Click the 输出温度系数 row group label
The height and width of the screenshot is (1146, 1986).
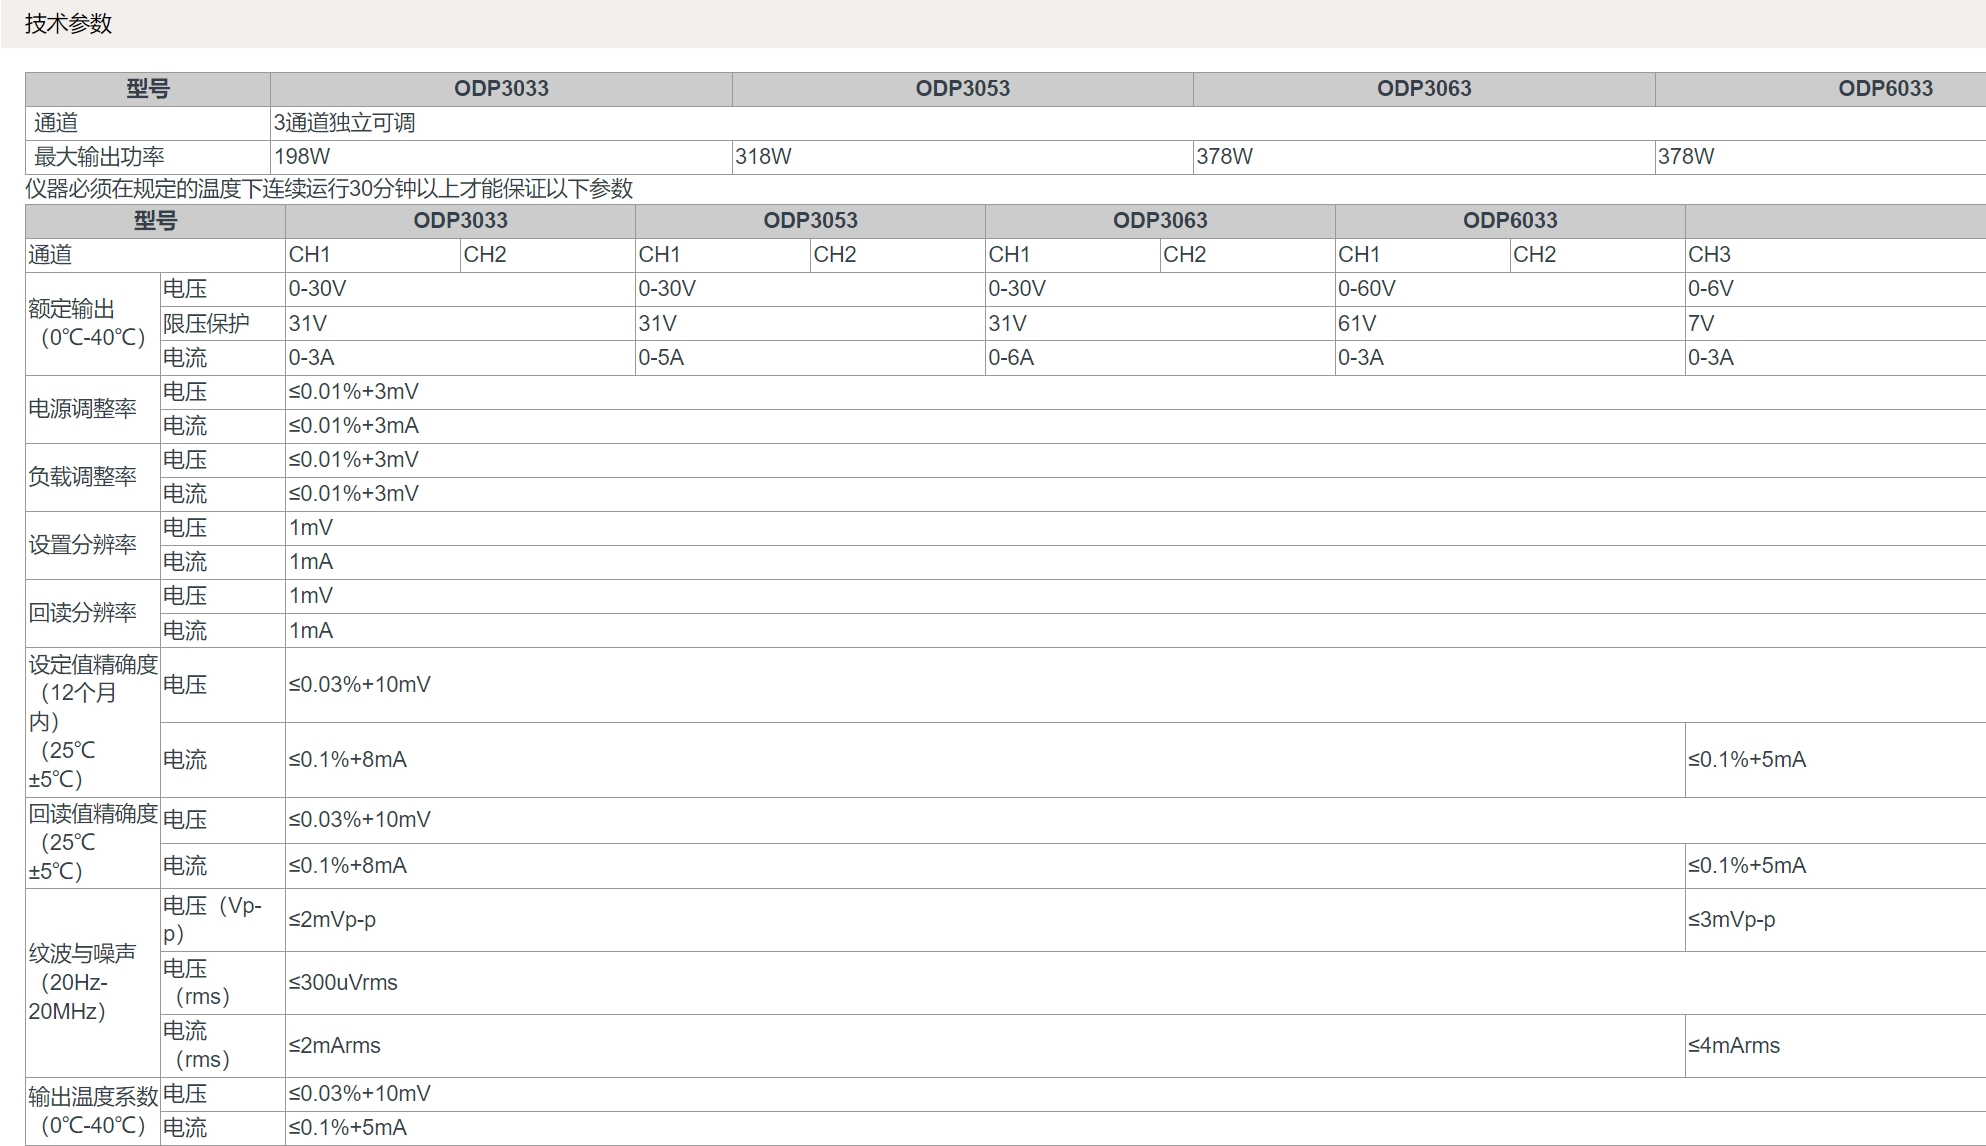pos(93,1111)
